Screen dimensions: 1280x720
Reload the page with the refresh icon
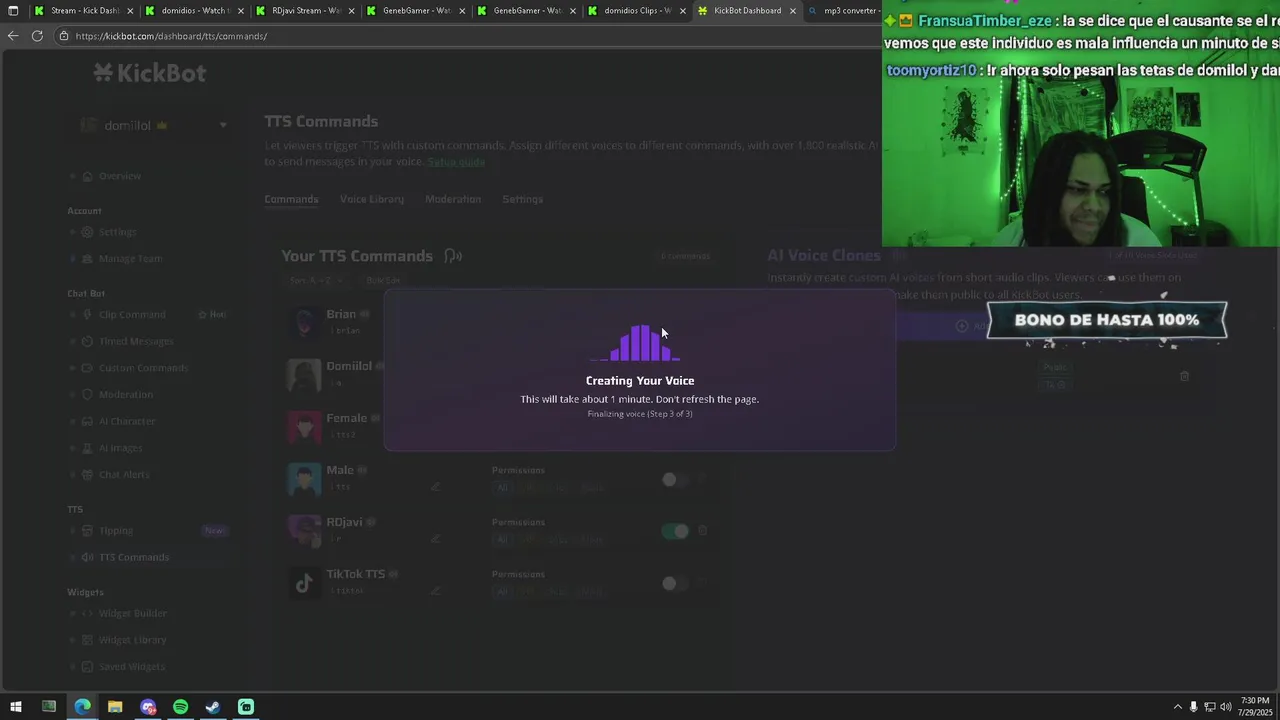pos(37,36)
